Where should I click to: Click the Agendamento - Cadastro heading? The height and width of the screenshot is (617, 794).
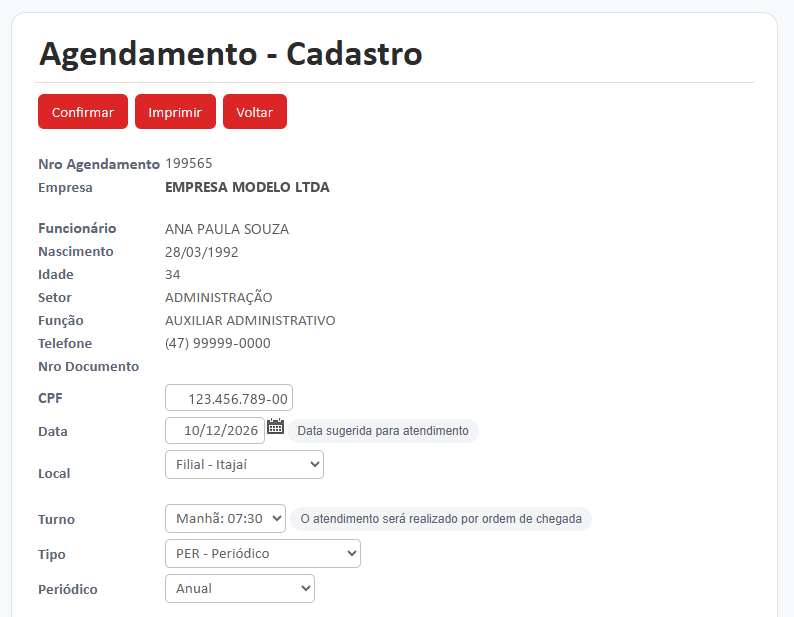[230, 54]
